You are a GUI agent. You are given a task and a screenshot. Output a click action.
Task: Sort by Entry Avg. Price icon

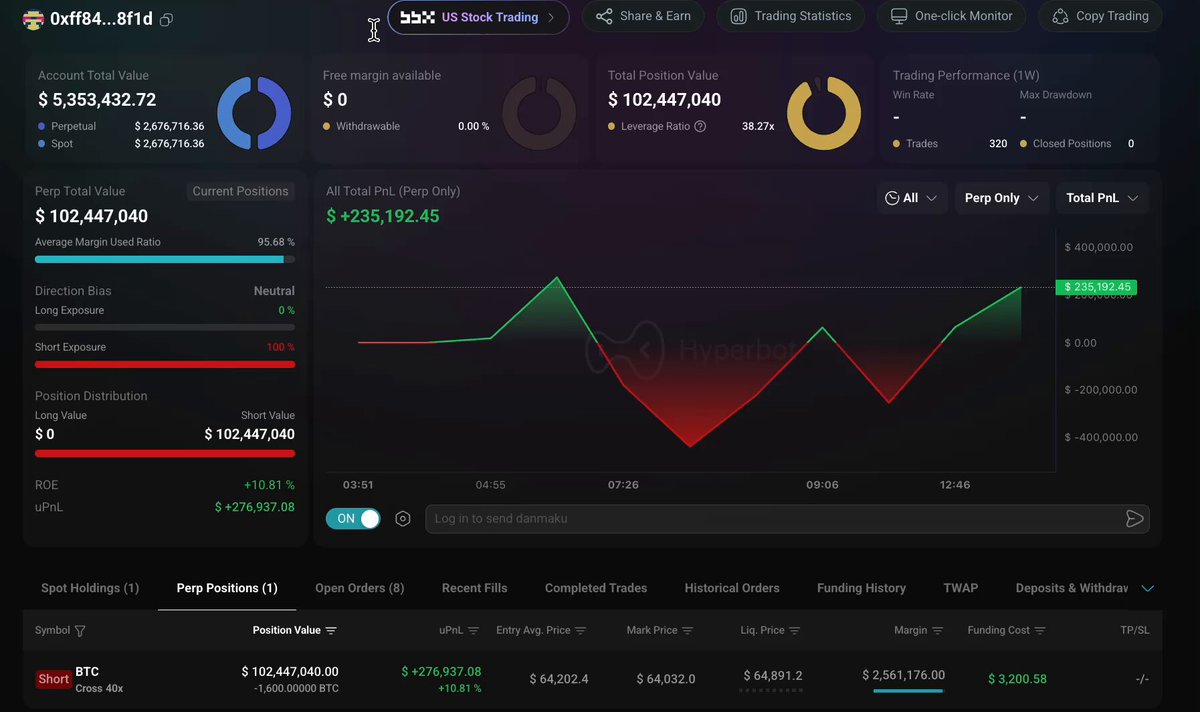pos(580,631)
